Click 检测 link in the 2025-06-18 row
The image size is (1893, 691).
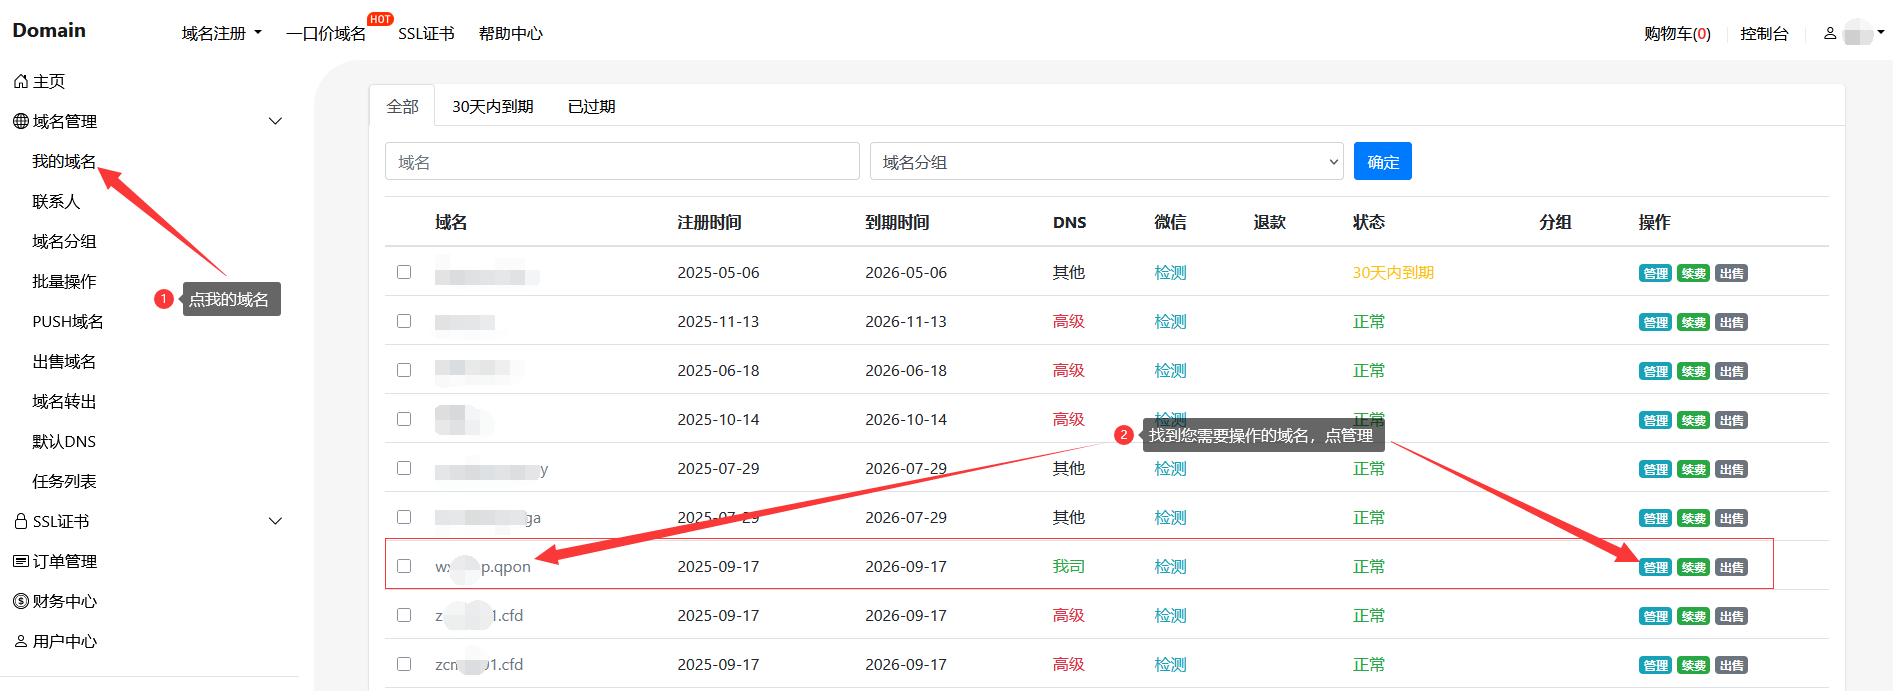click(1169, 371)
